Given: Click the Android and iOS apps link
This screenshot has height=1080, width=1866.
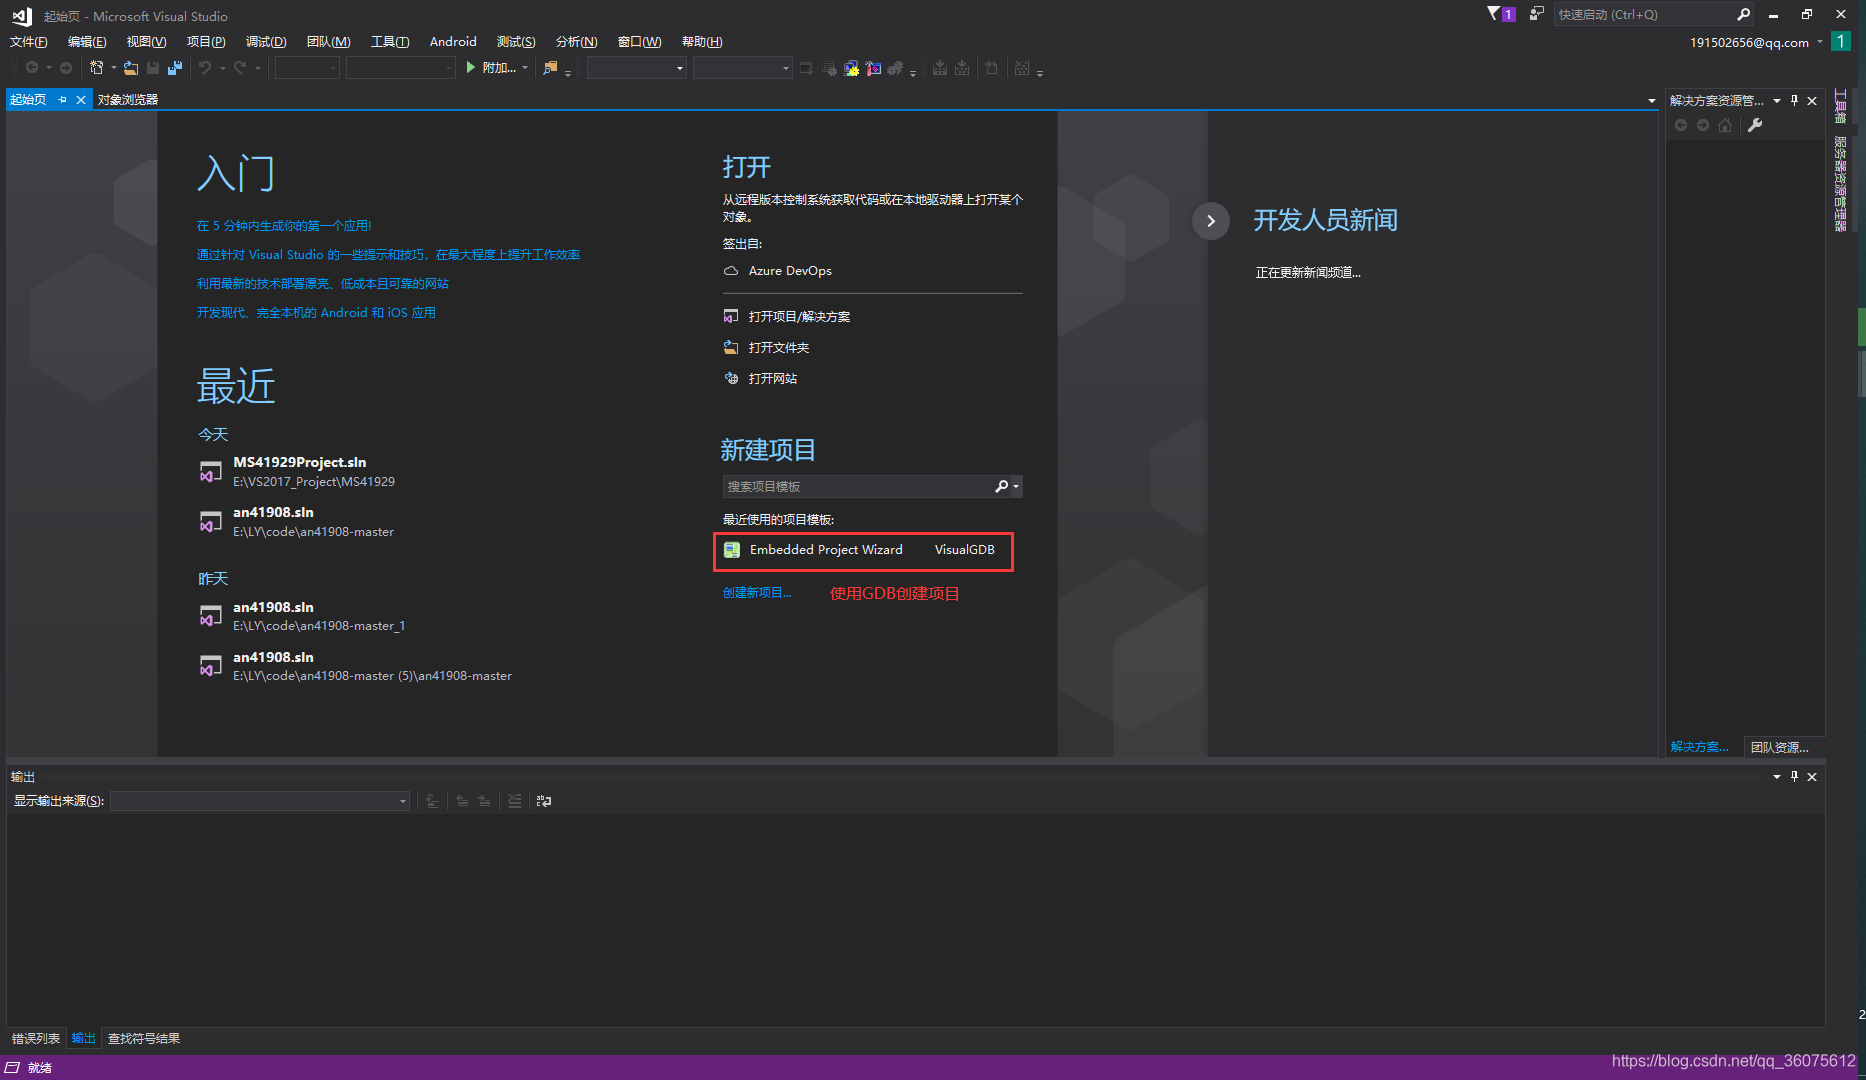Looking at the screenshot, I should pos(316,313).
